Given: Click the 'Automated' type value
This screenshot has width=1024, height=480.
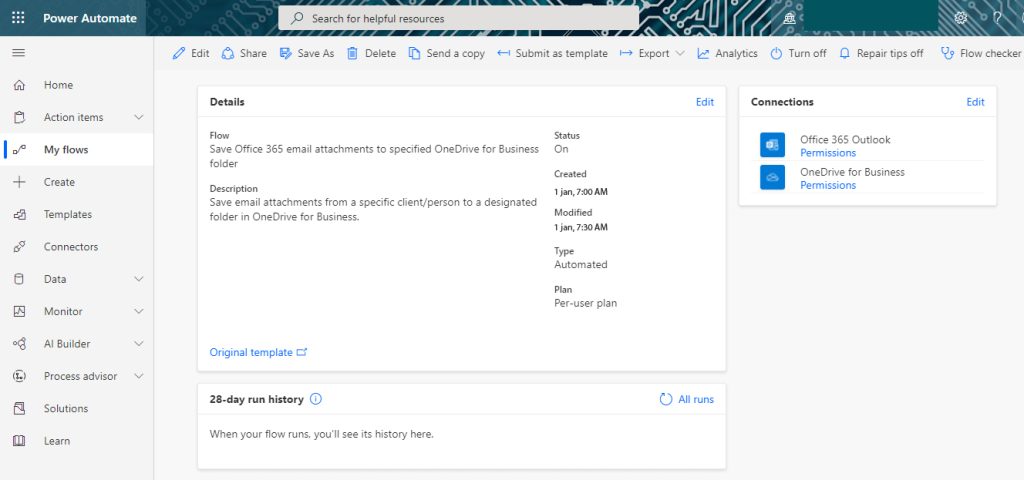Looking at the screenshot, I should pos(581,264).
